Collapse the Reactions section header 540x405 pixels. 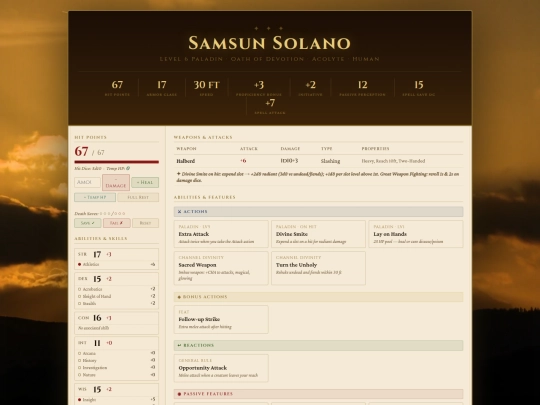click(318, 345)
